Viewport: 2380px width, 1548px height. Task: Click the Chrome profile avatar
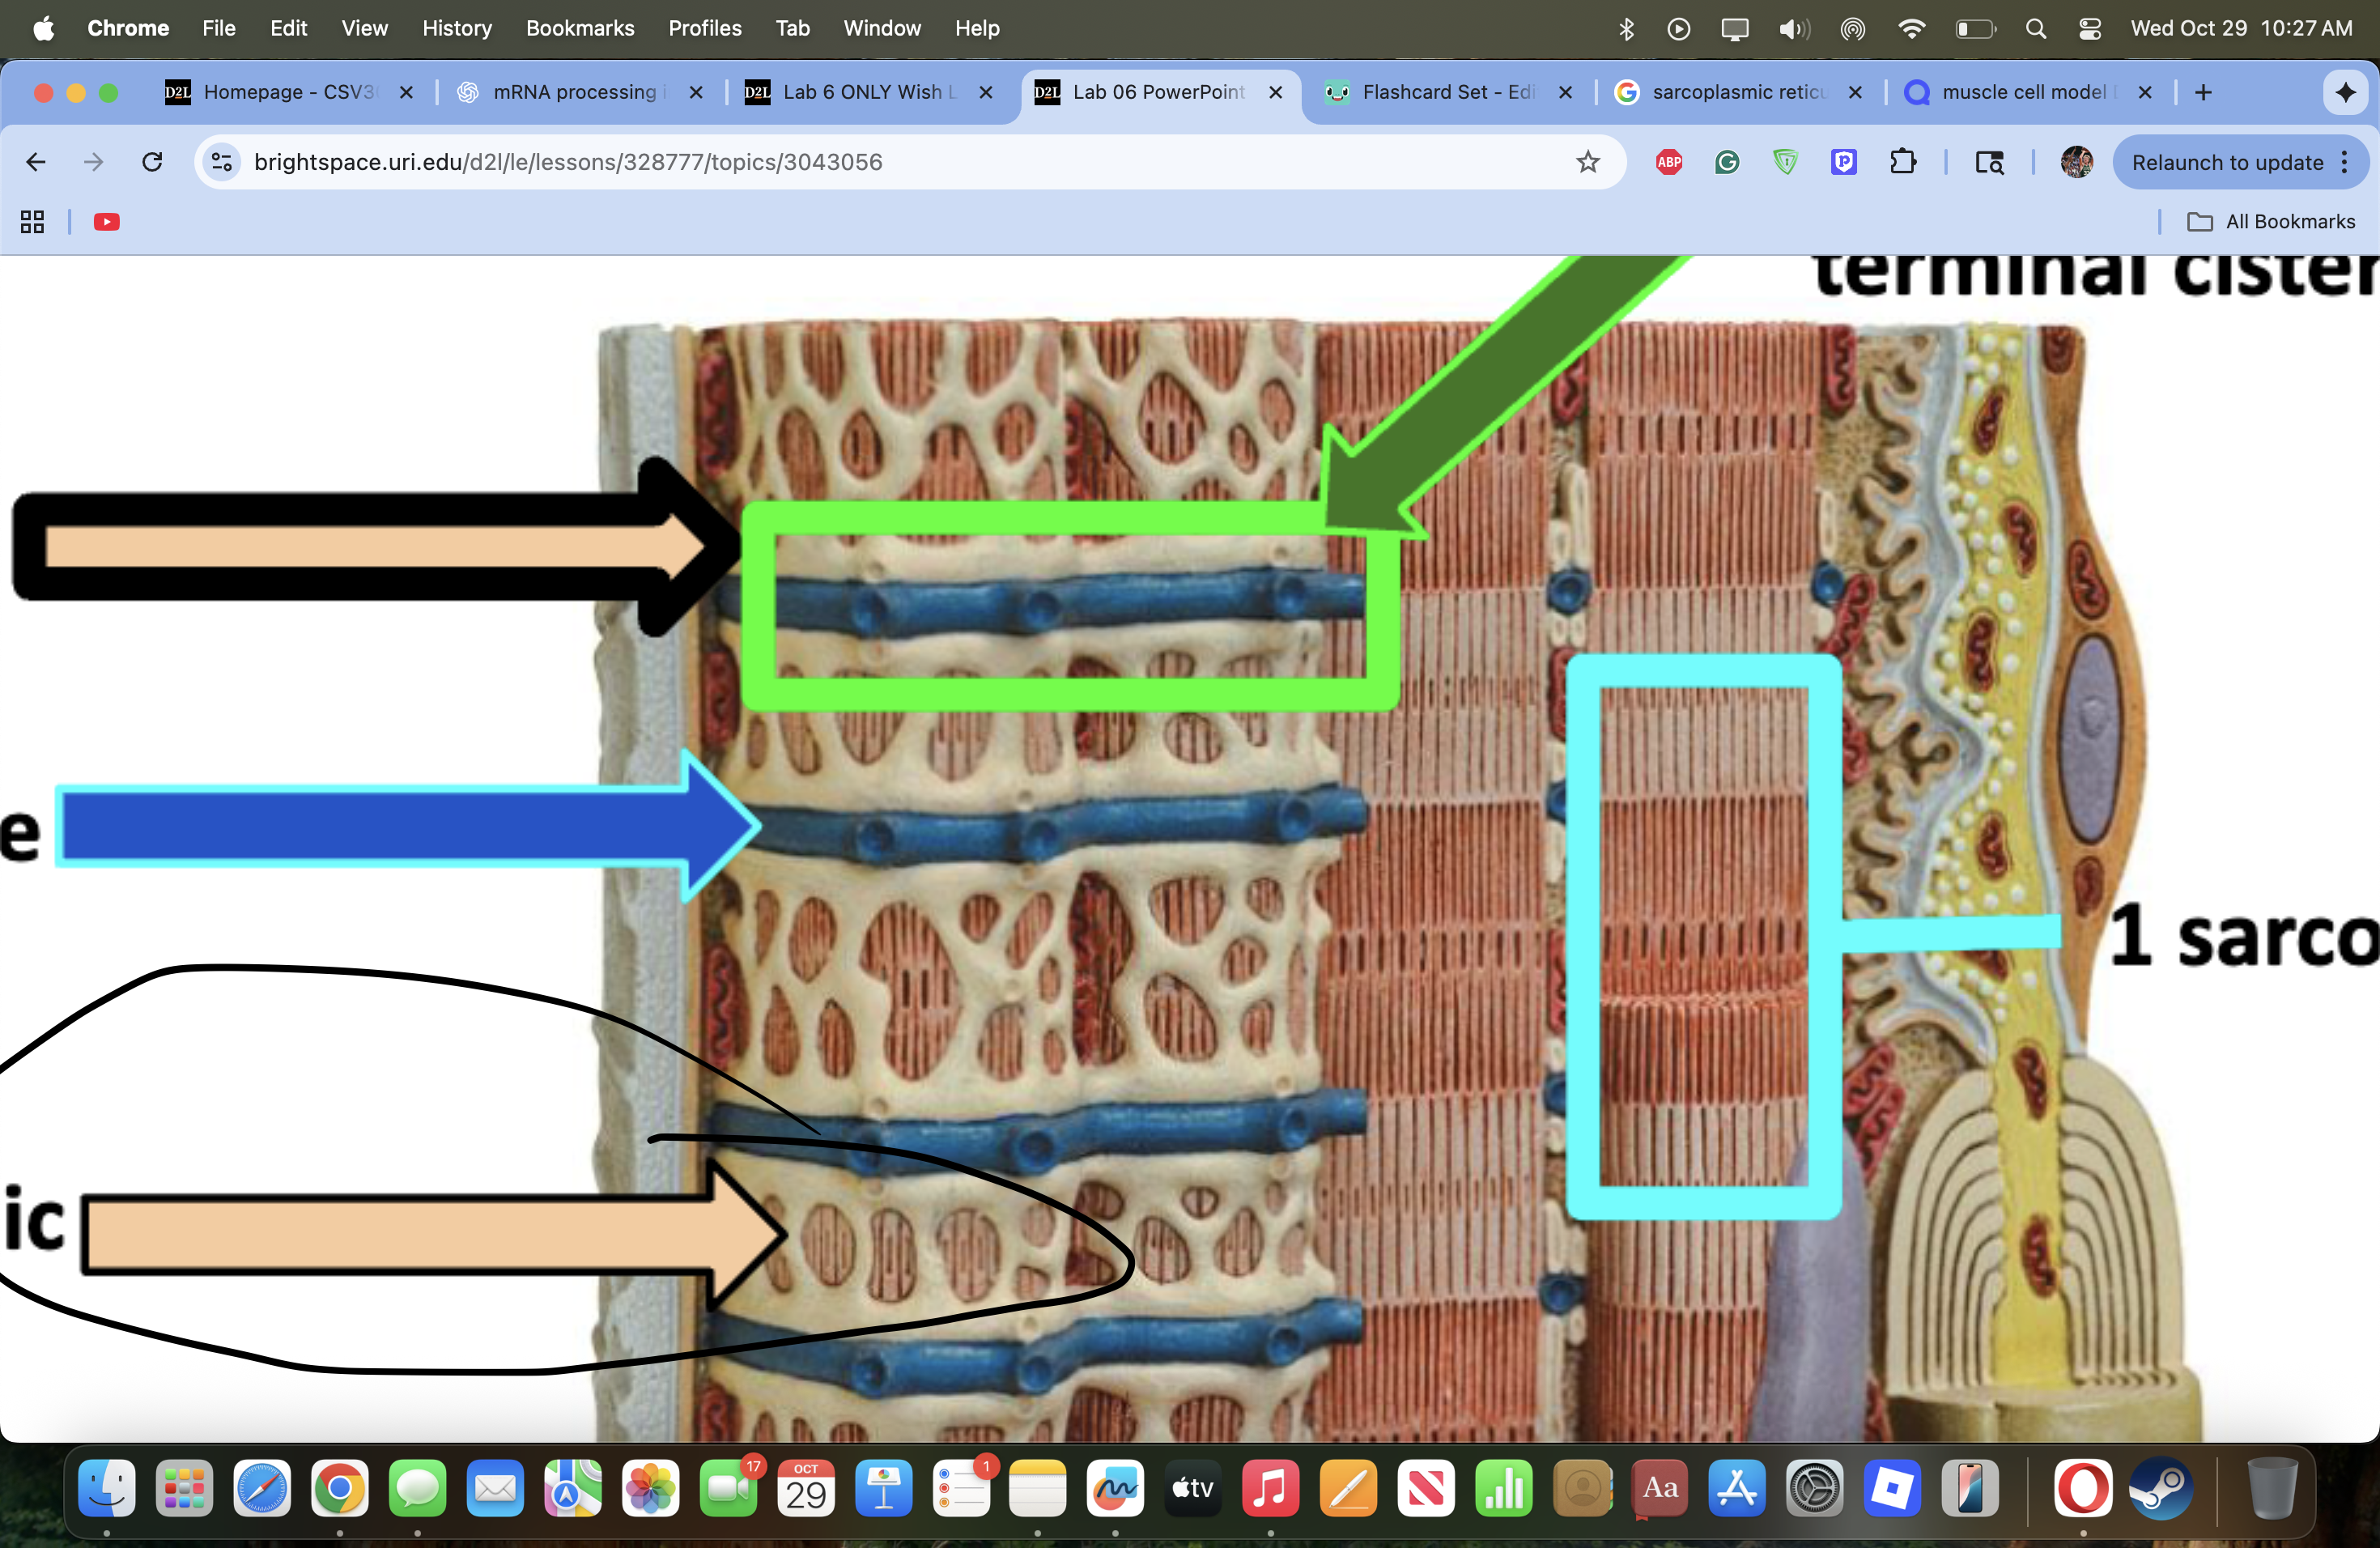point(2077,162)
